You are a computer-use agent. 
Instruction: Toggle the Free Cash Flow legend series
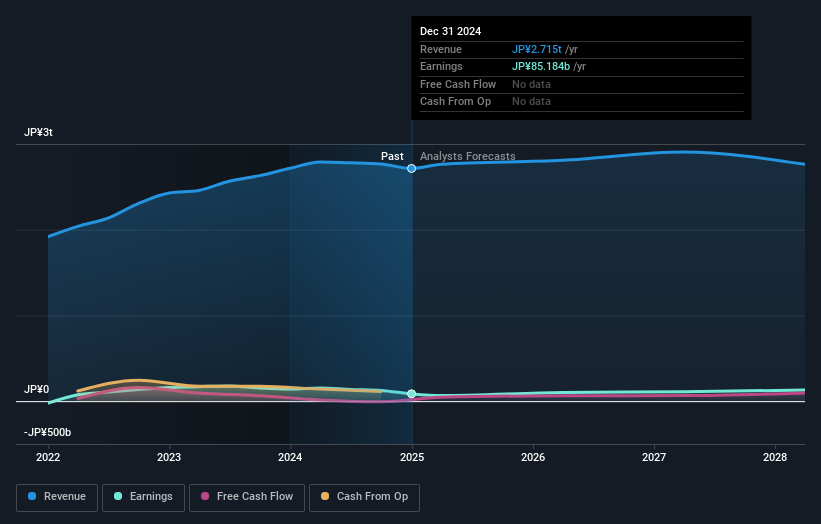click(x=247, y=497)
